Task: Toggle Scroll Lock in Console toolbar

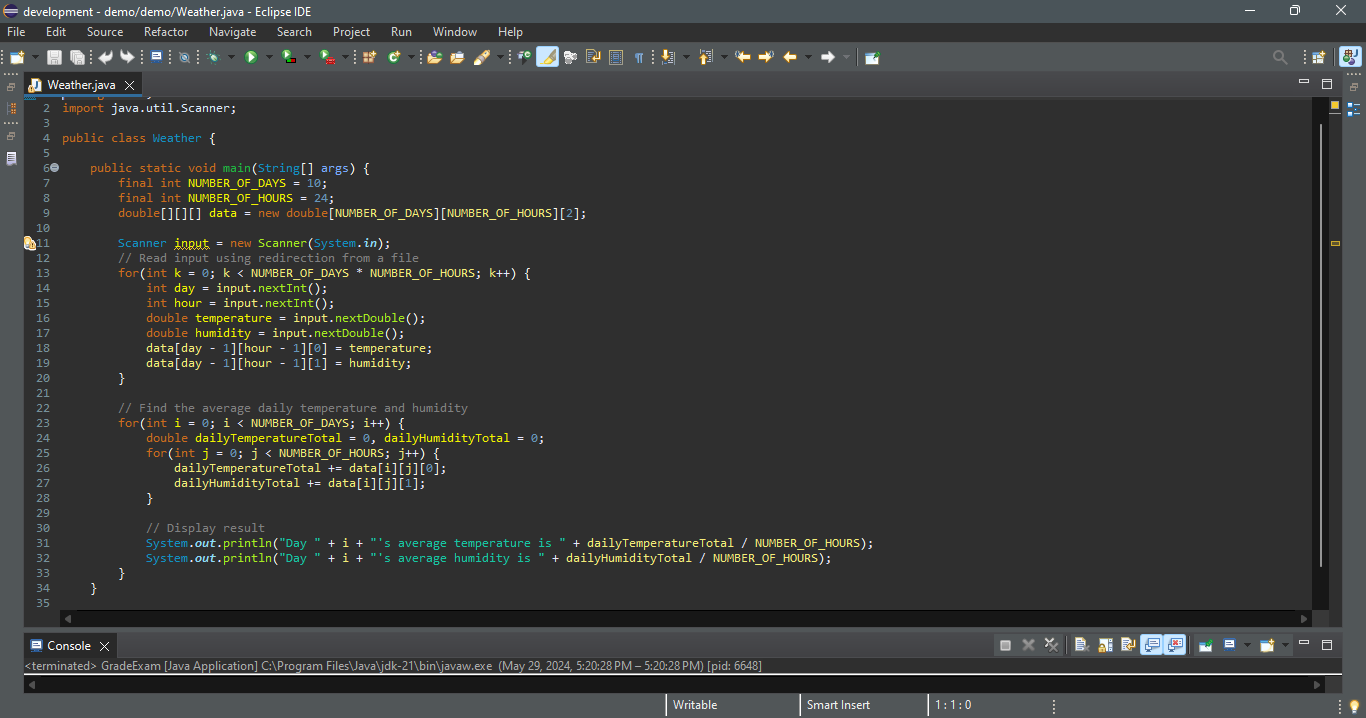Action: pyautogui.click(x=1105, y=645)
